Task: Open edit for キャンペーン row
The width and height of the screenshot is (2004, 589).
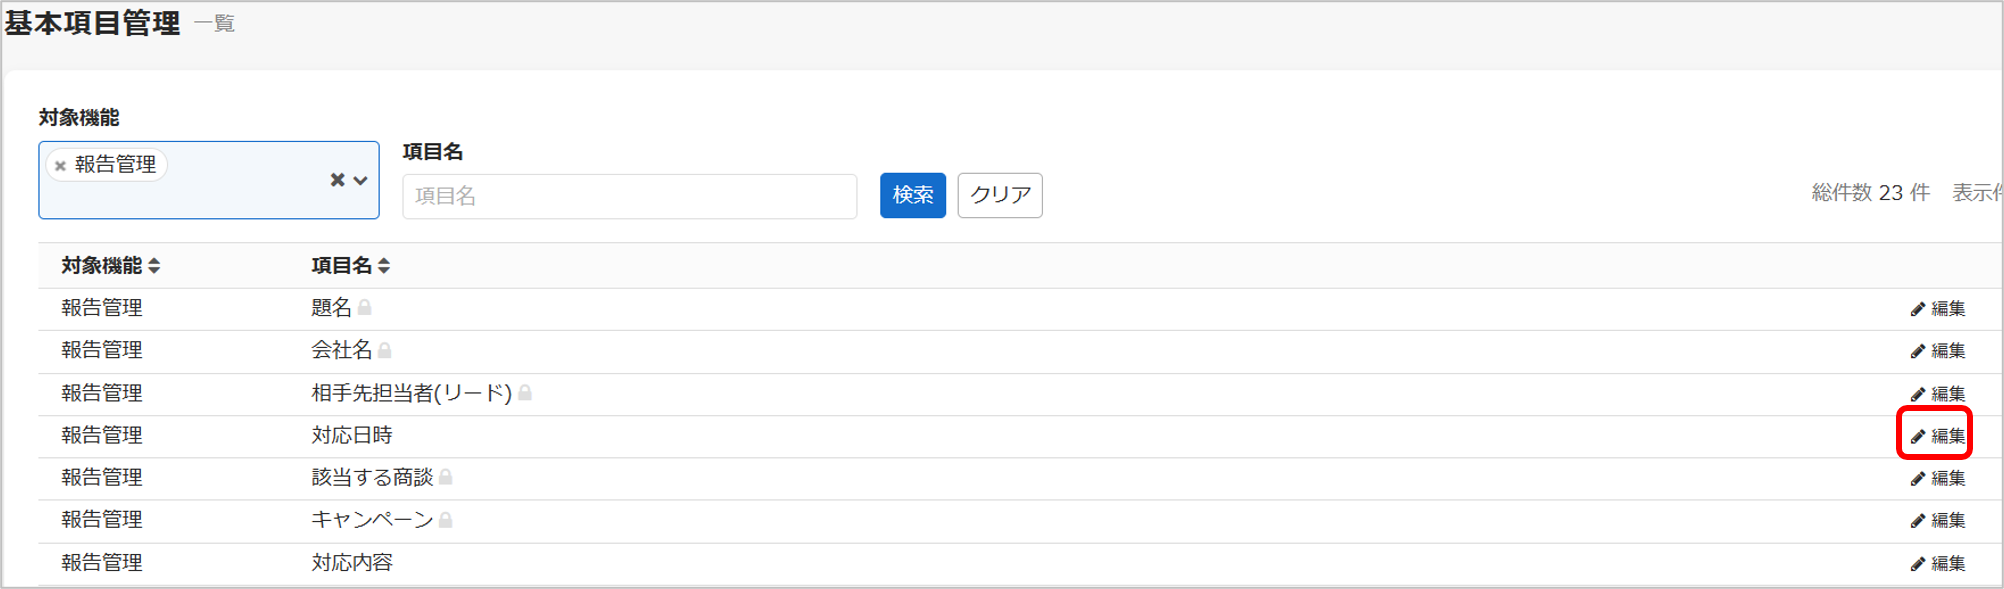Action: [x=1937, y=520]
